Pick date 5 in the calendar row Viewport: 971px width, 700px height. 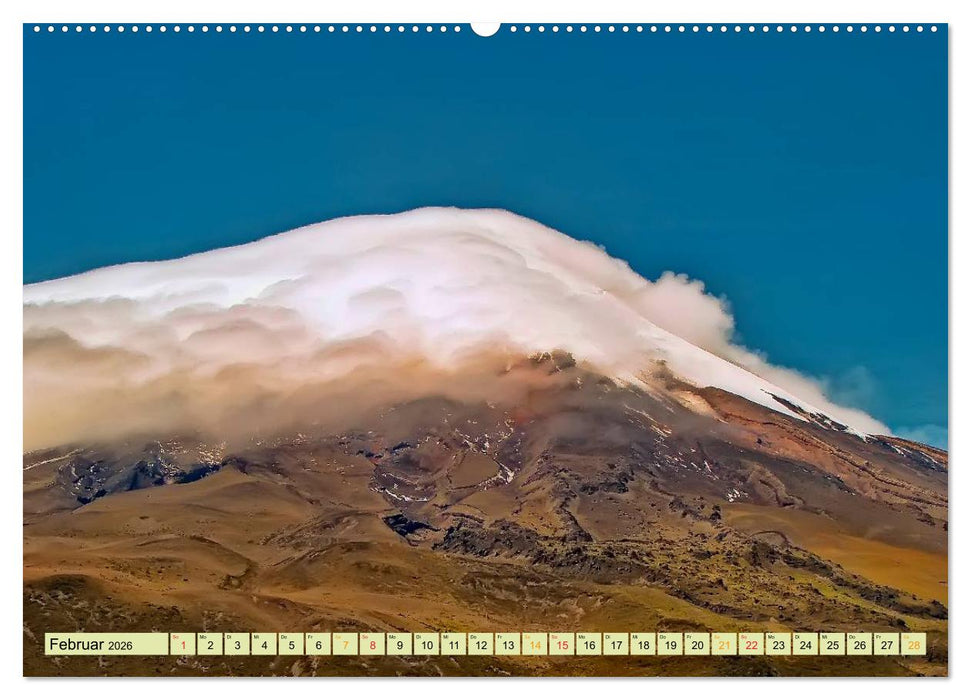(291, 644)
